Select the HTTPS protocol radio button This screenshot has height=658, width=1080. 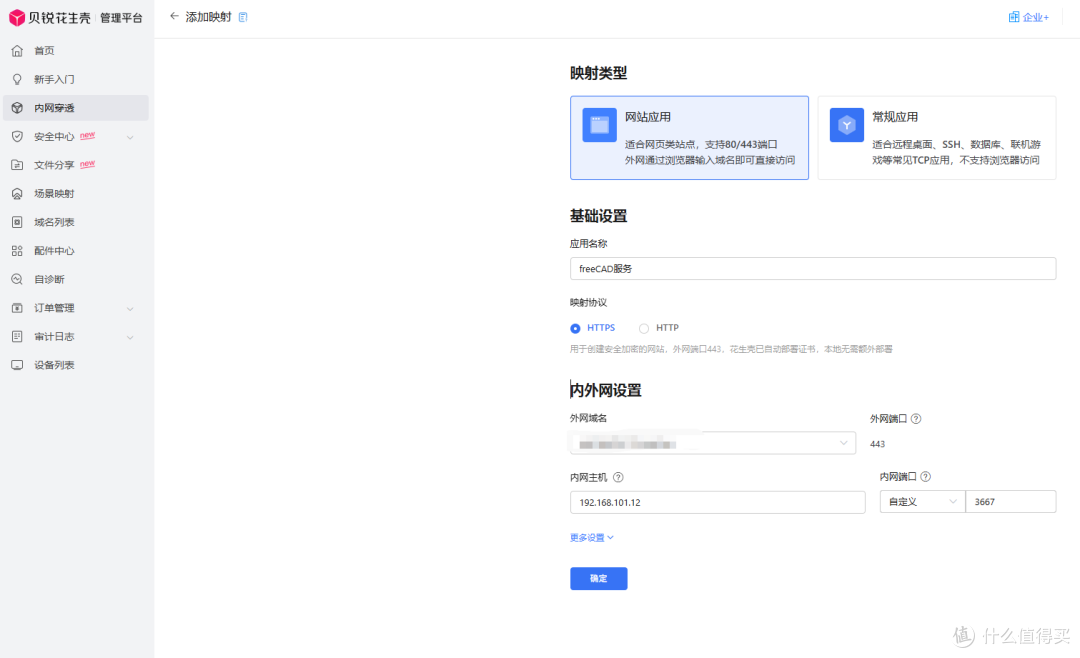pos(575,329)
